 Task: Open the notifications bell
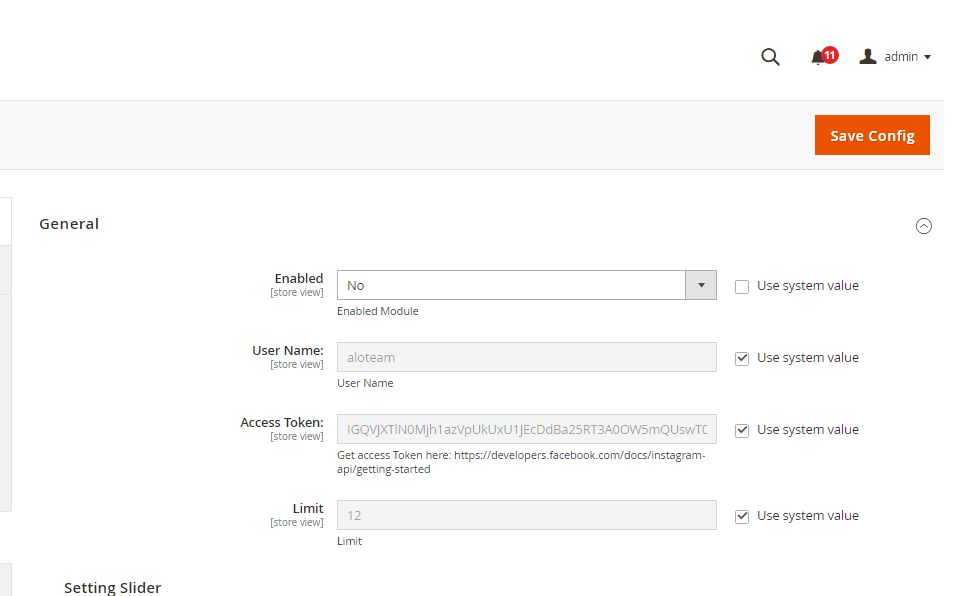(818, 58)
